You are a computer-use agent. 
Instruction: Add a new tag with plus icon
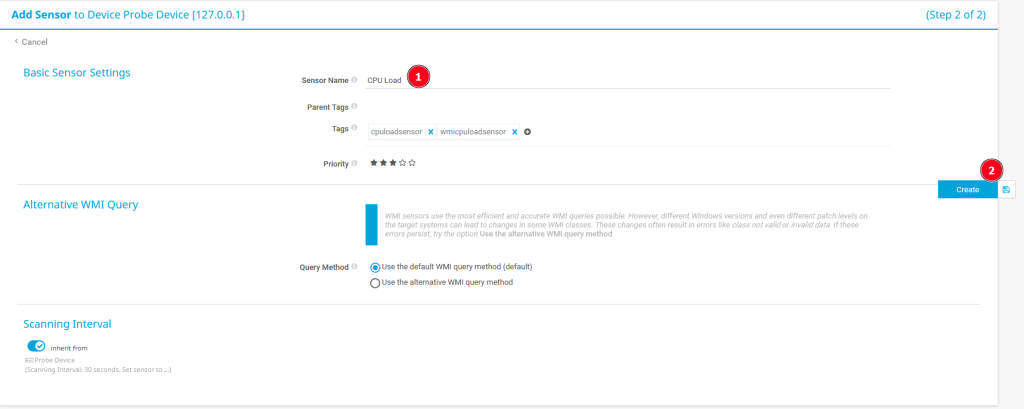(x=528, y=132)
